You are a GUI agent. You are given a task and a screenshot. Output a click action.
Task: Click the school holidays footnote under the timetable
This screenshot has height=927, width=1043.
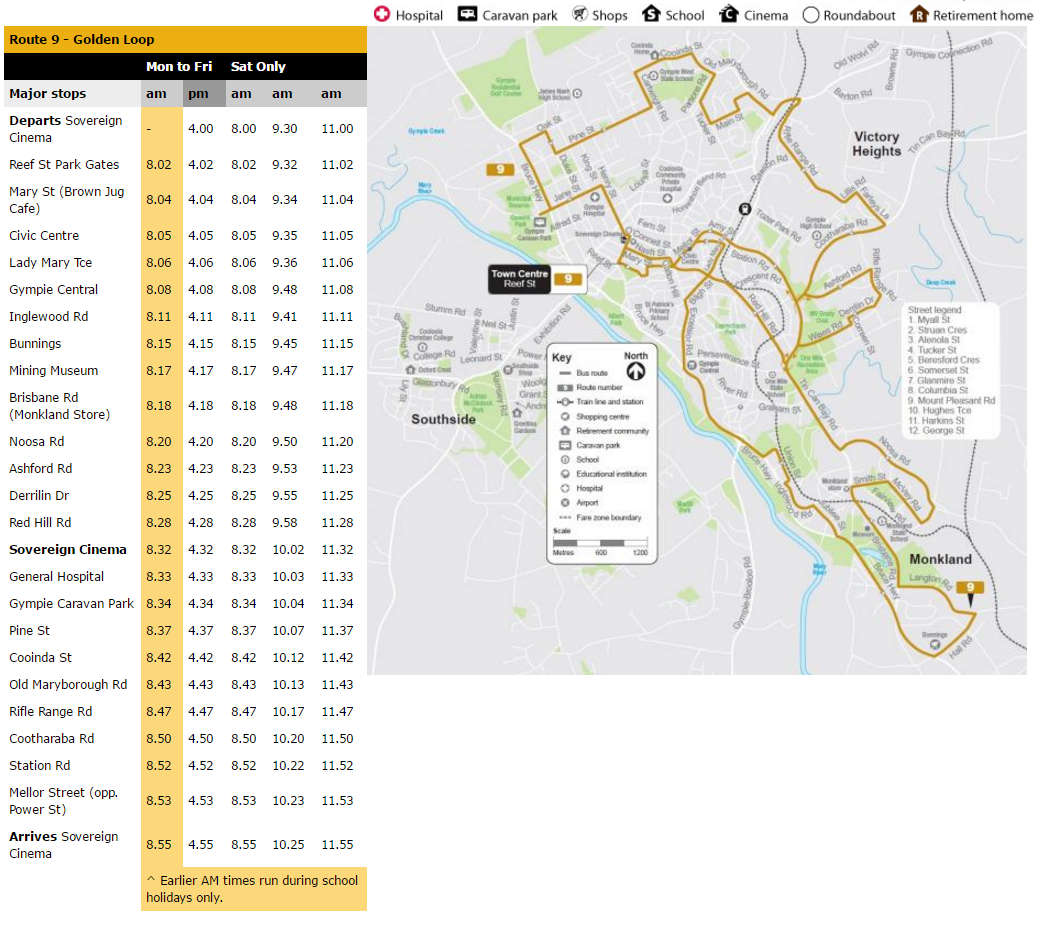[253, 889]
